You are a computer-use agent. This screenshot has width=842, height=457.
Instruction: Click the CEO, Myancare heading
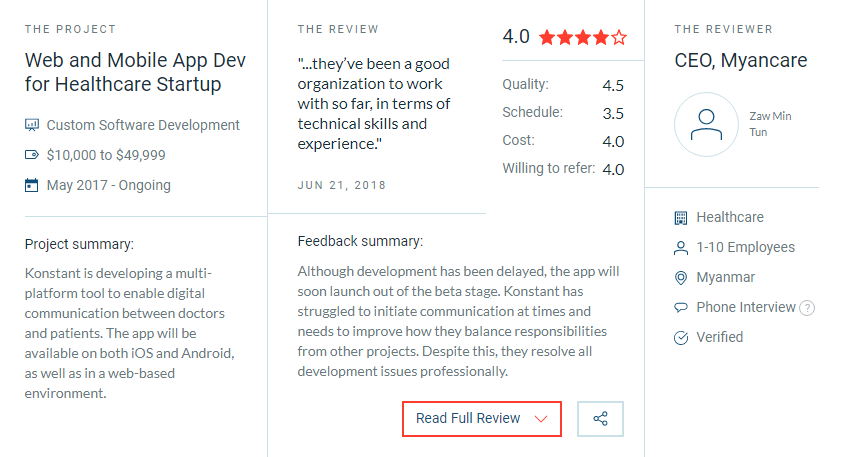[741, 61]
